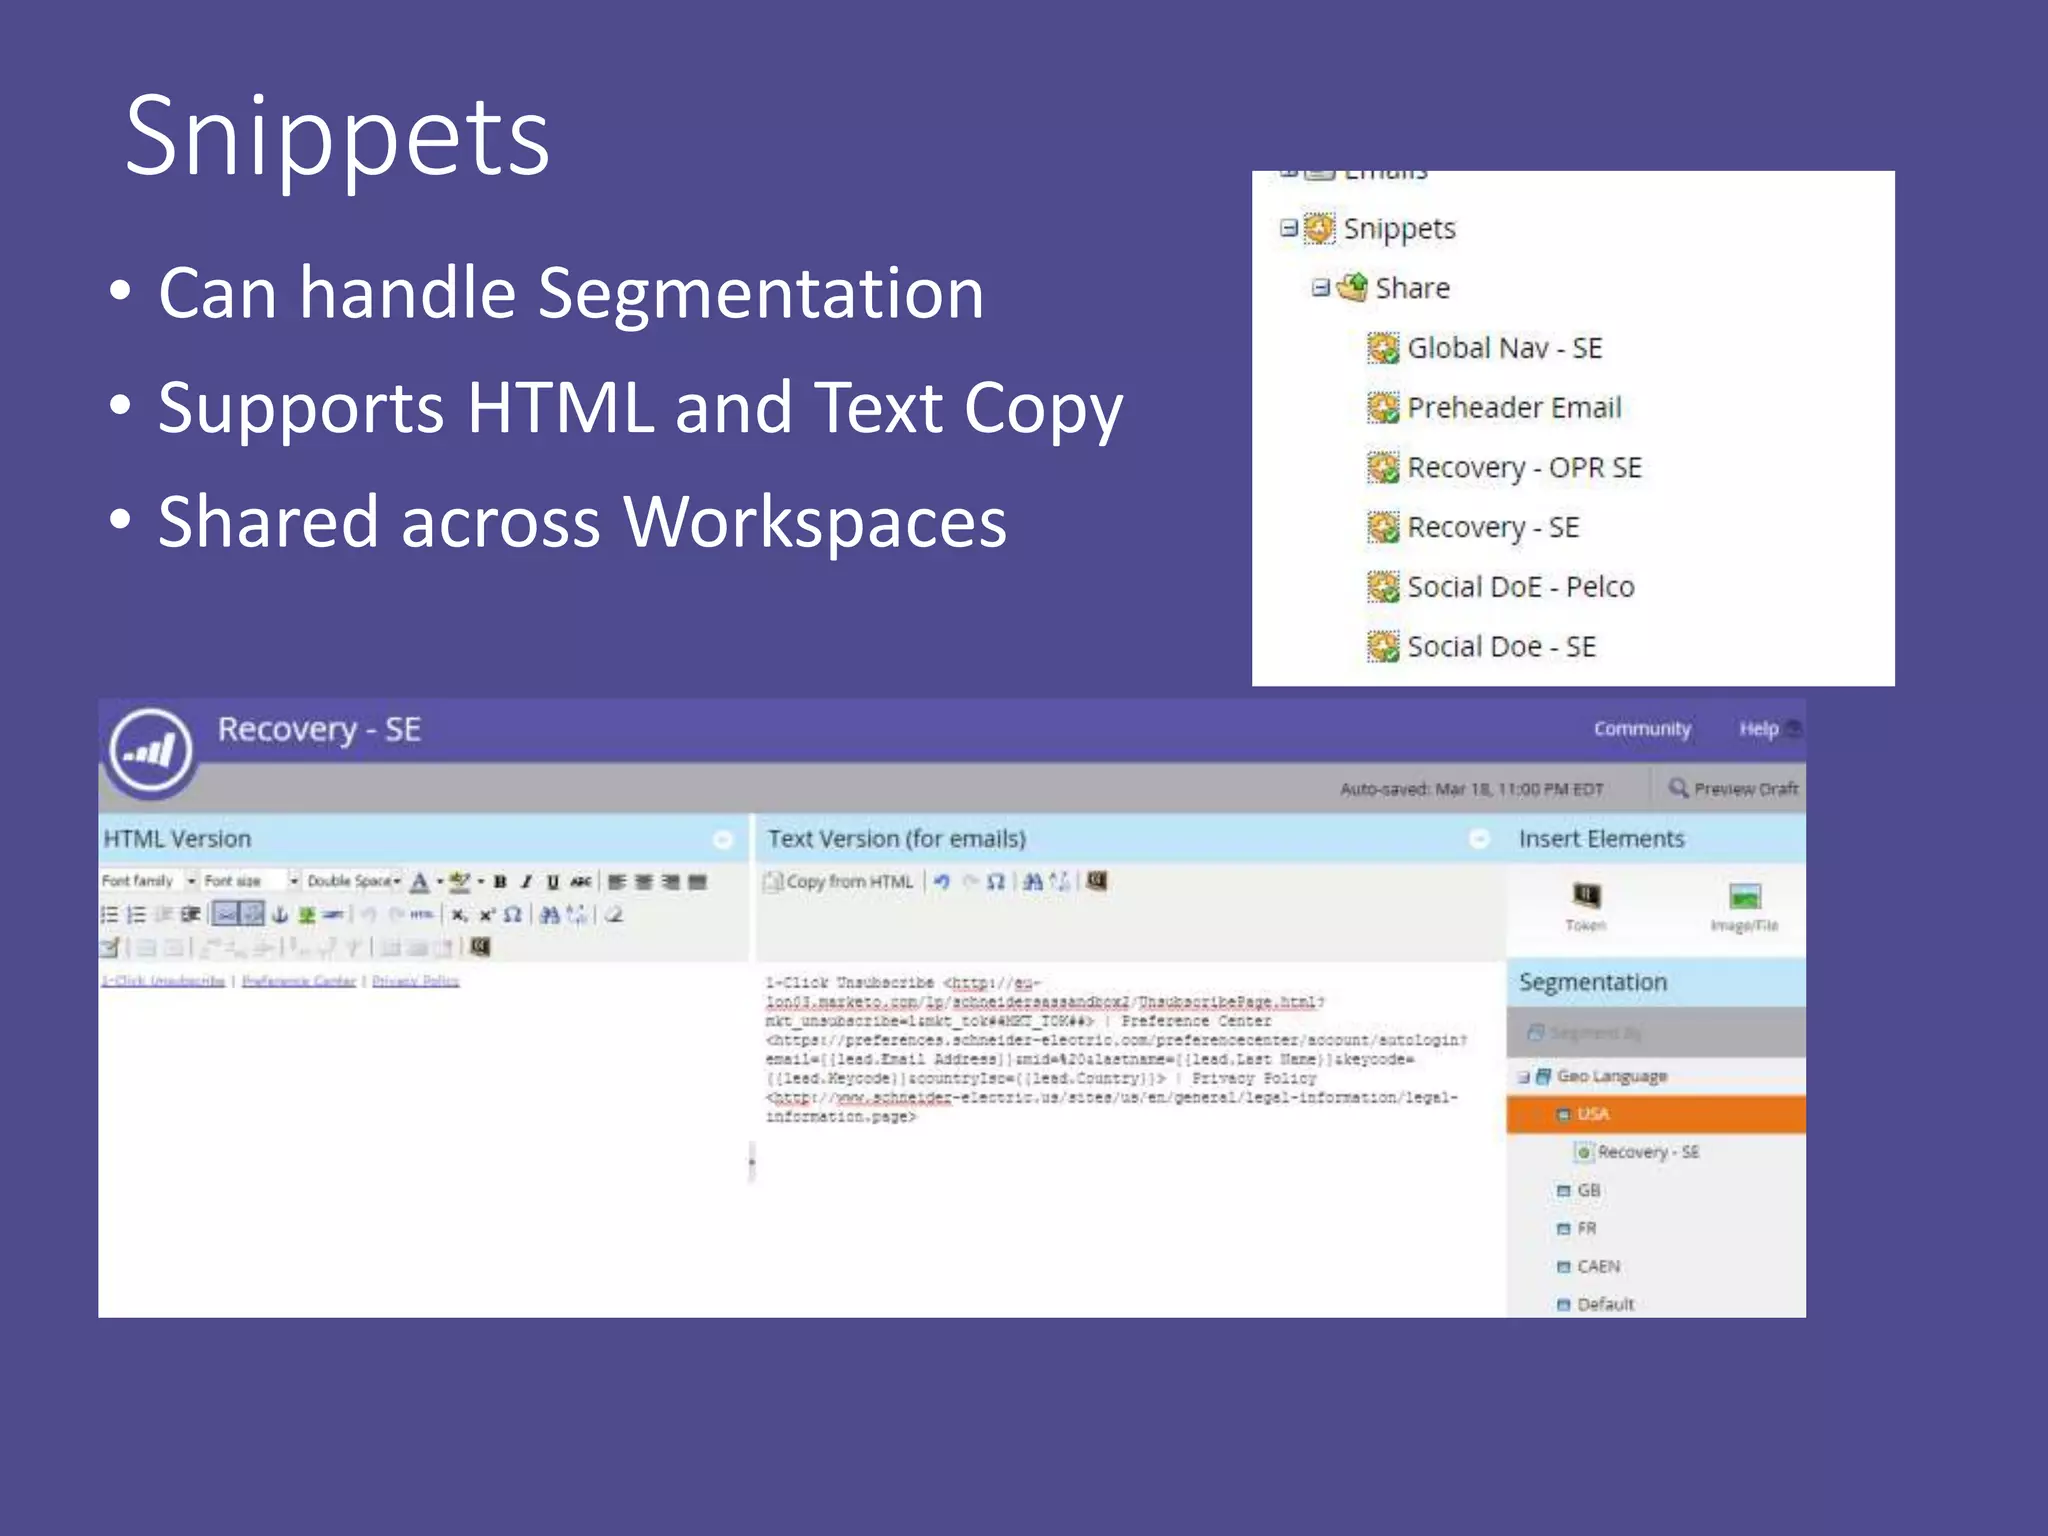
Task: Insert token from HTML toolbar third row
Action: [480, 946]
